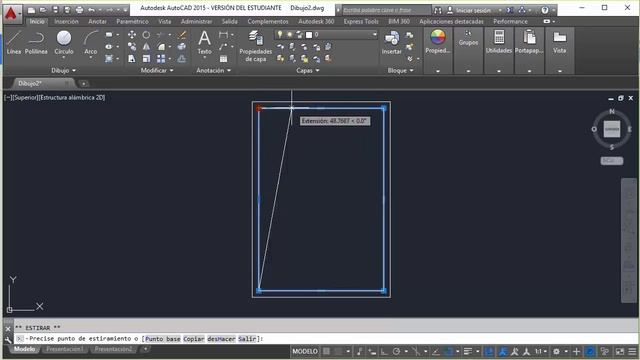Expand the Propiedades panel dropdown
Screen dimensions: 640x360
(438, 71)
